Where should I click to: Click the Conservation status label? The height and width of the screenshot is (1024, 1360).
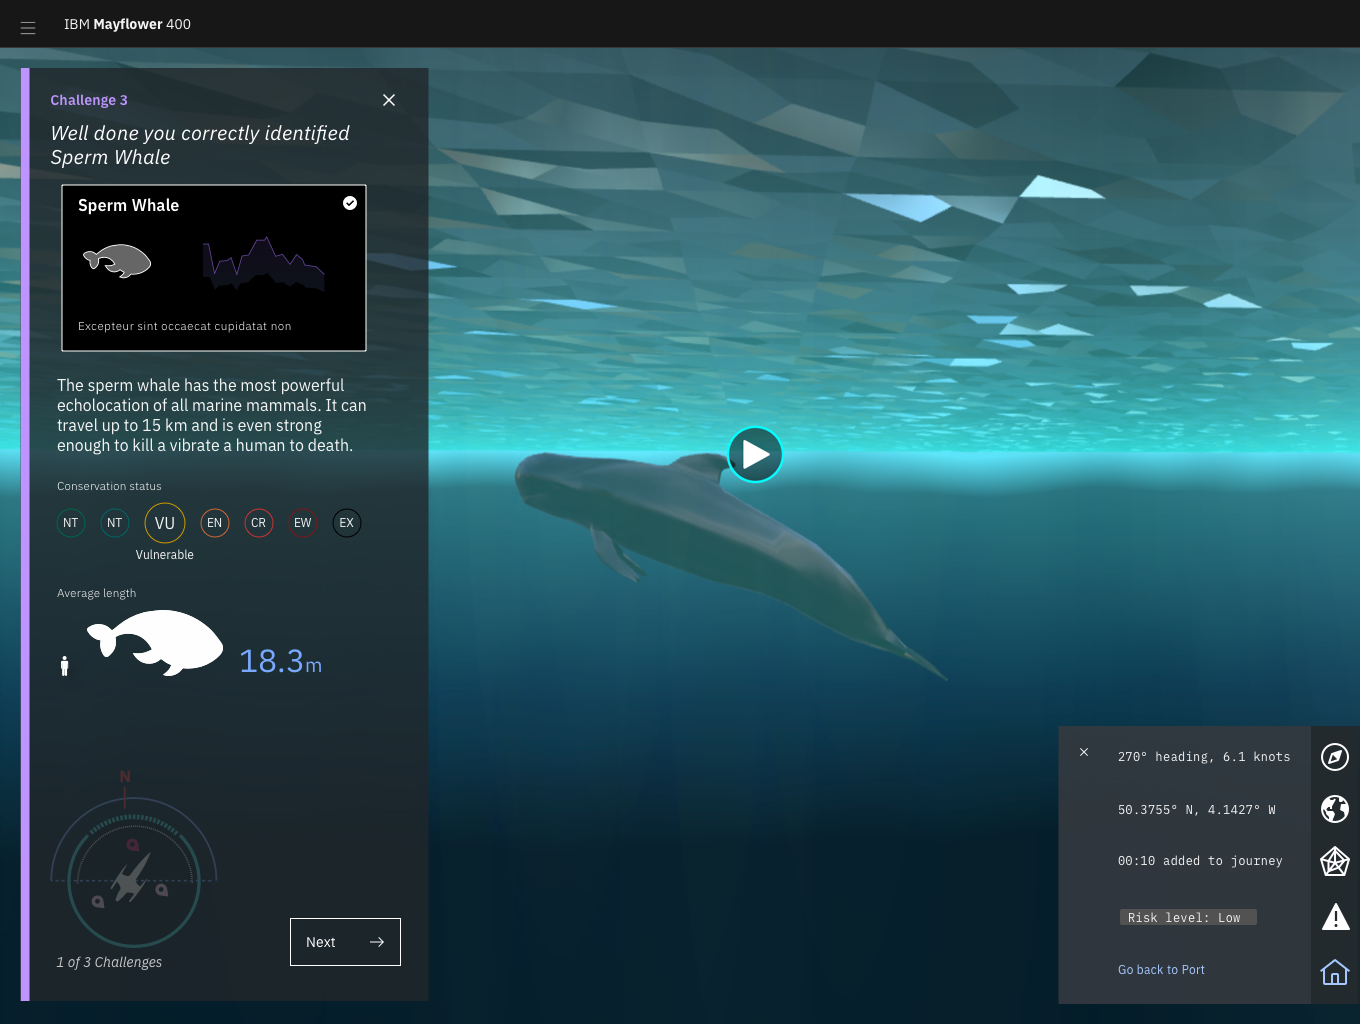[x=109, y=486]
